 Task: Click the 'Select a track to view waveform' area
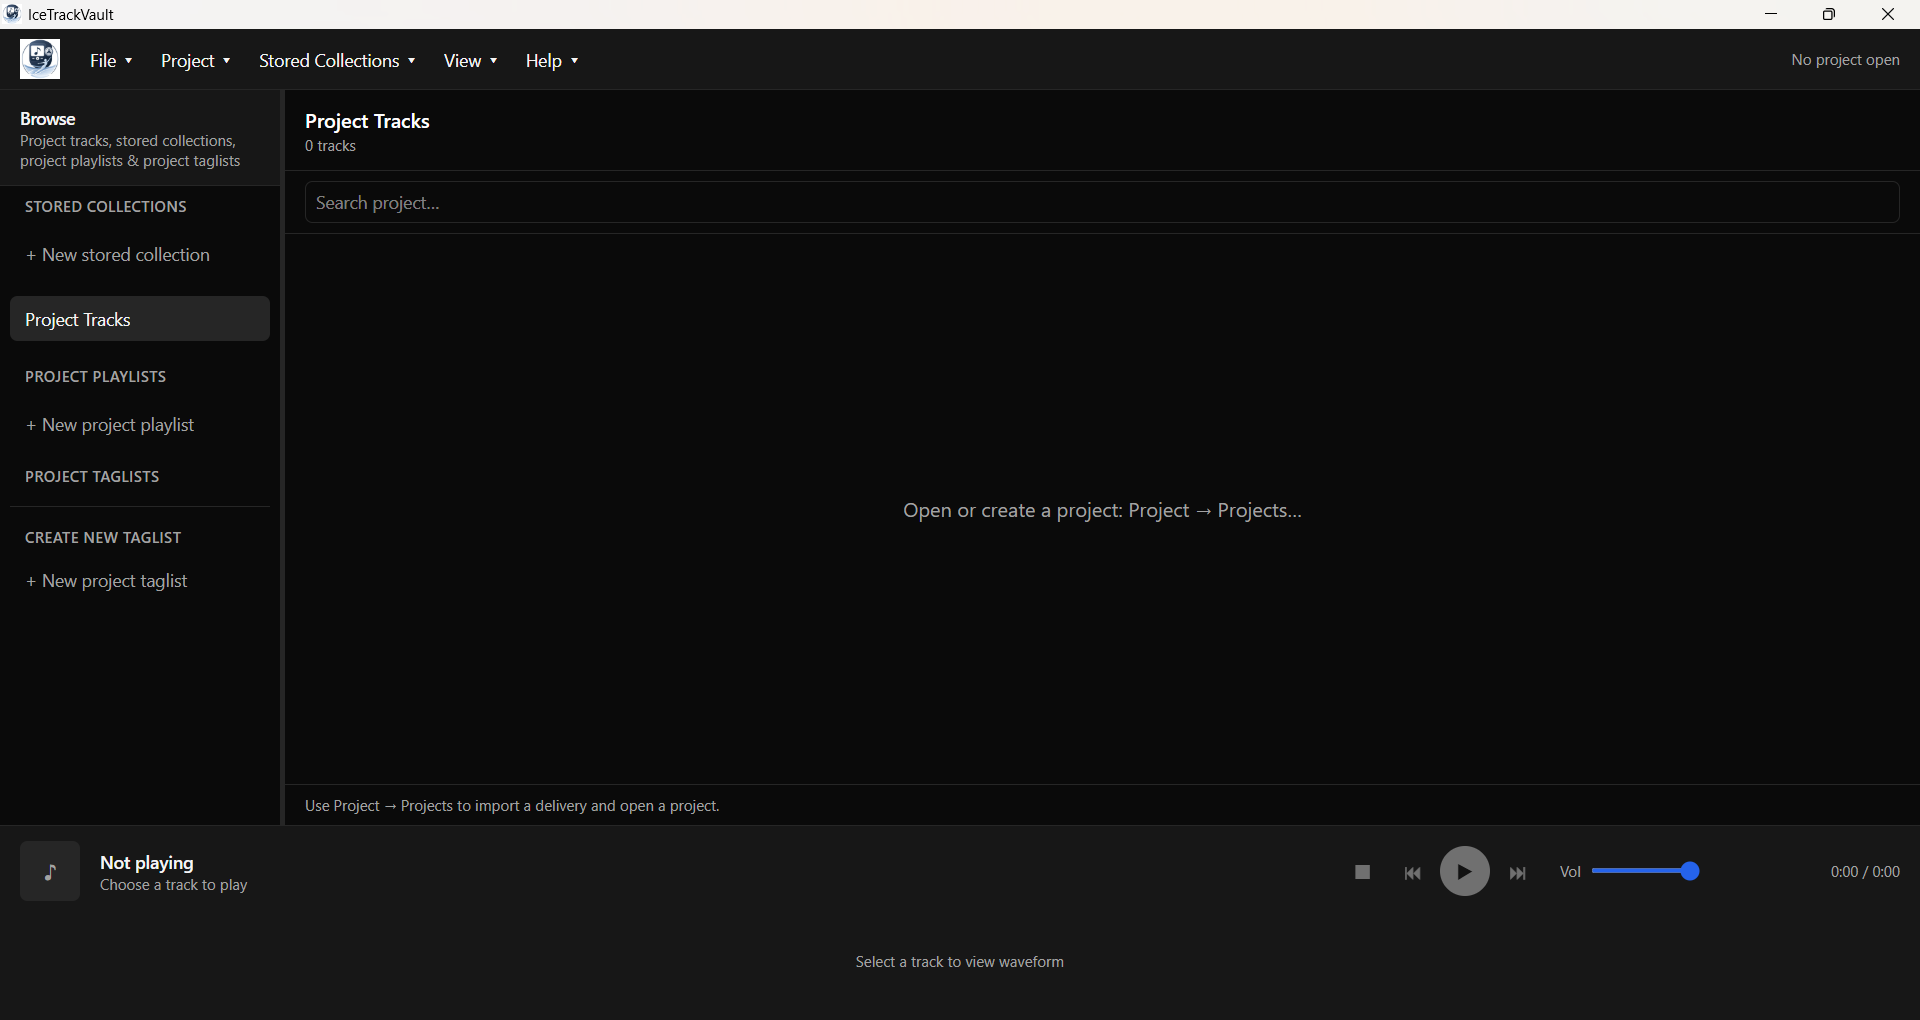click(x=960, y=962)
